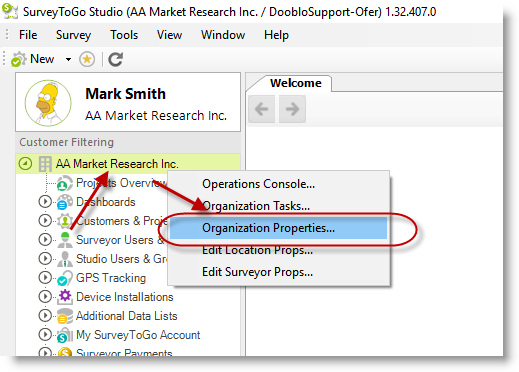519x372 pixels.
Task: Click the back arrow navigation button
Action: click(262, 109)
